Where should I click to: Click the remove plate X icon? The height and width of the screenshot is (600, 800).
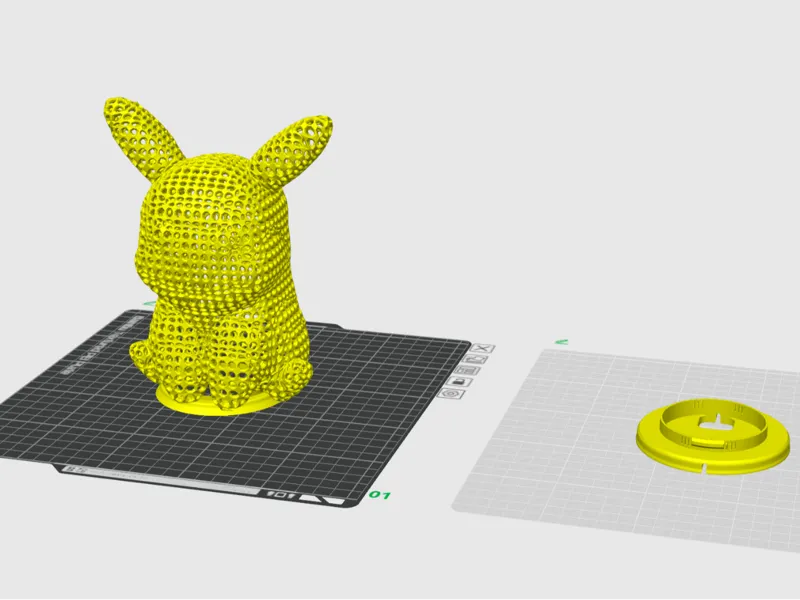click(x=483, y=348)
